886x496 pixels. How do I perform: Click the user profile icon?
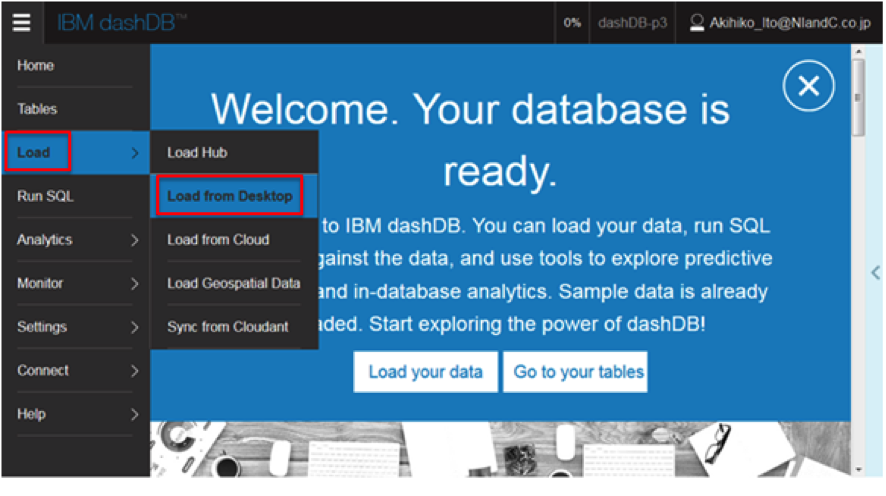click(x=698, y=22)
